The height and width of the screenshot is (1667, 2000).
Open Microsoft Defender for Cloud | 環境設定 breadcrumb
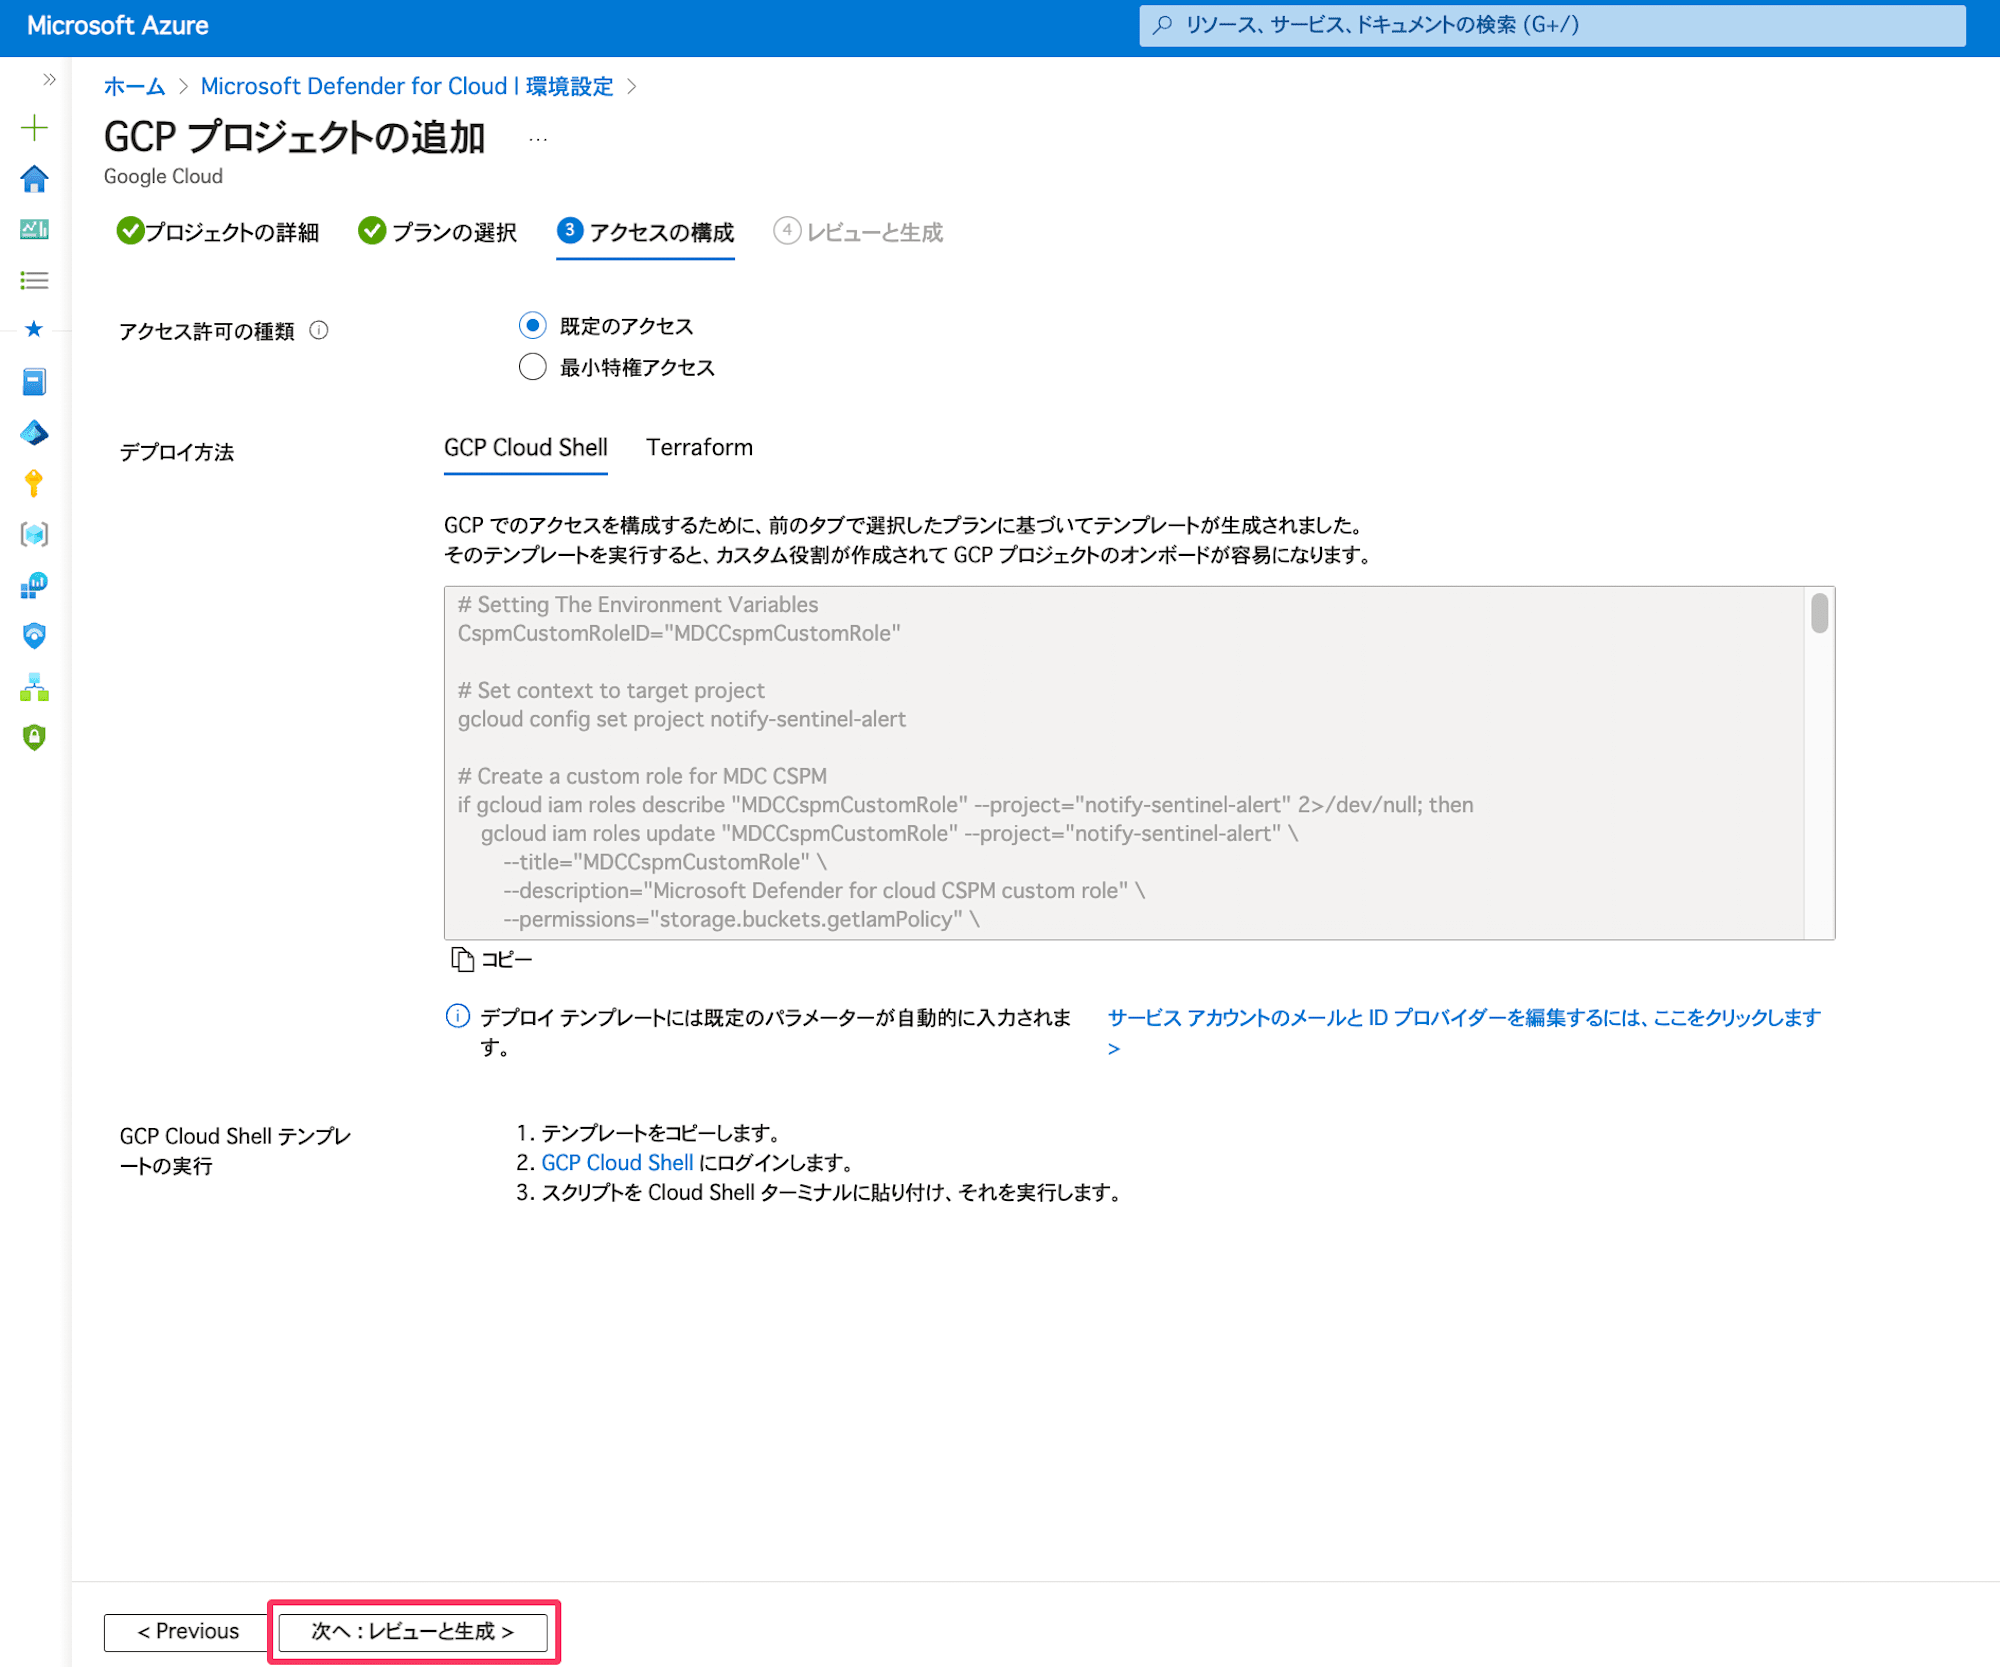[x=407, y=86]
